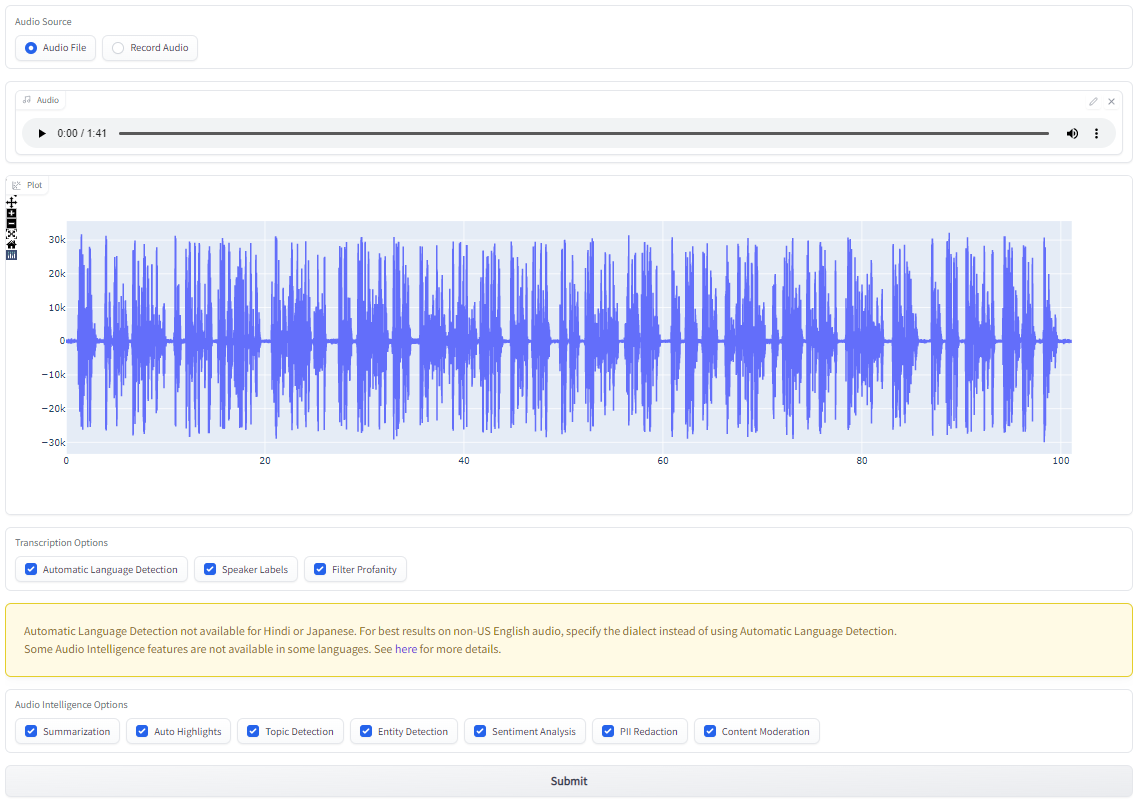
Task: Toggle the Filter Profanity checkbox
Action: click(355, 569)
